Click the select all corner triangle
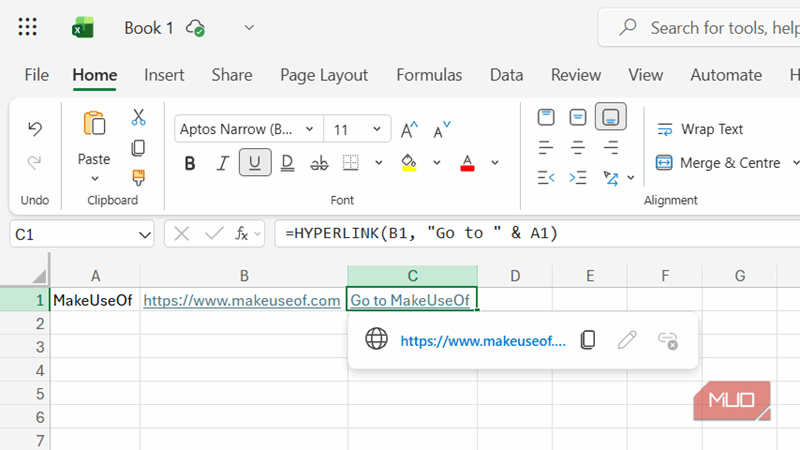Viewport: 800px width, 450px height. point(39,277)
